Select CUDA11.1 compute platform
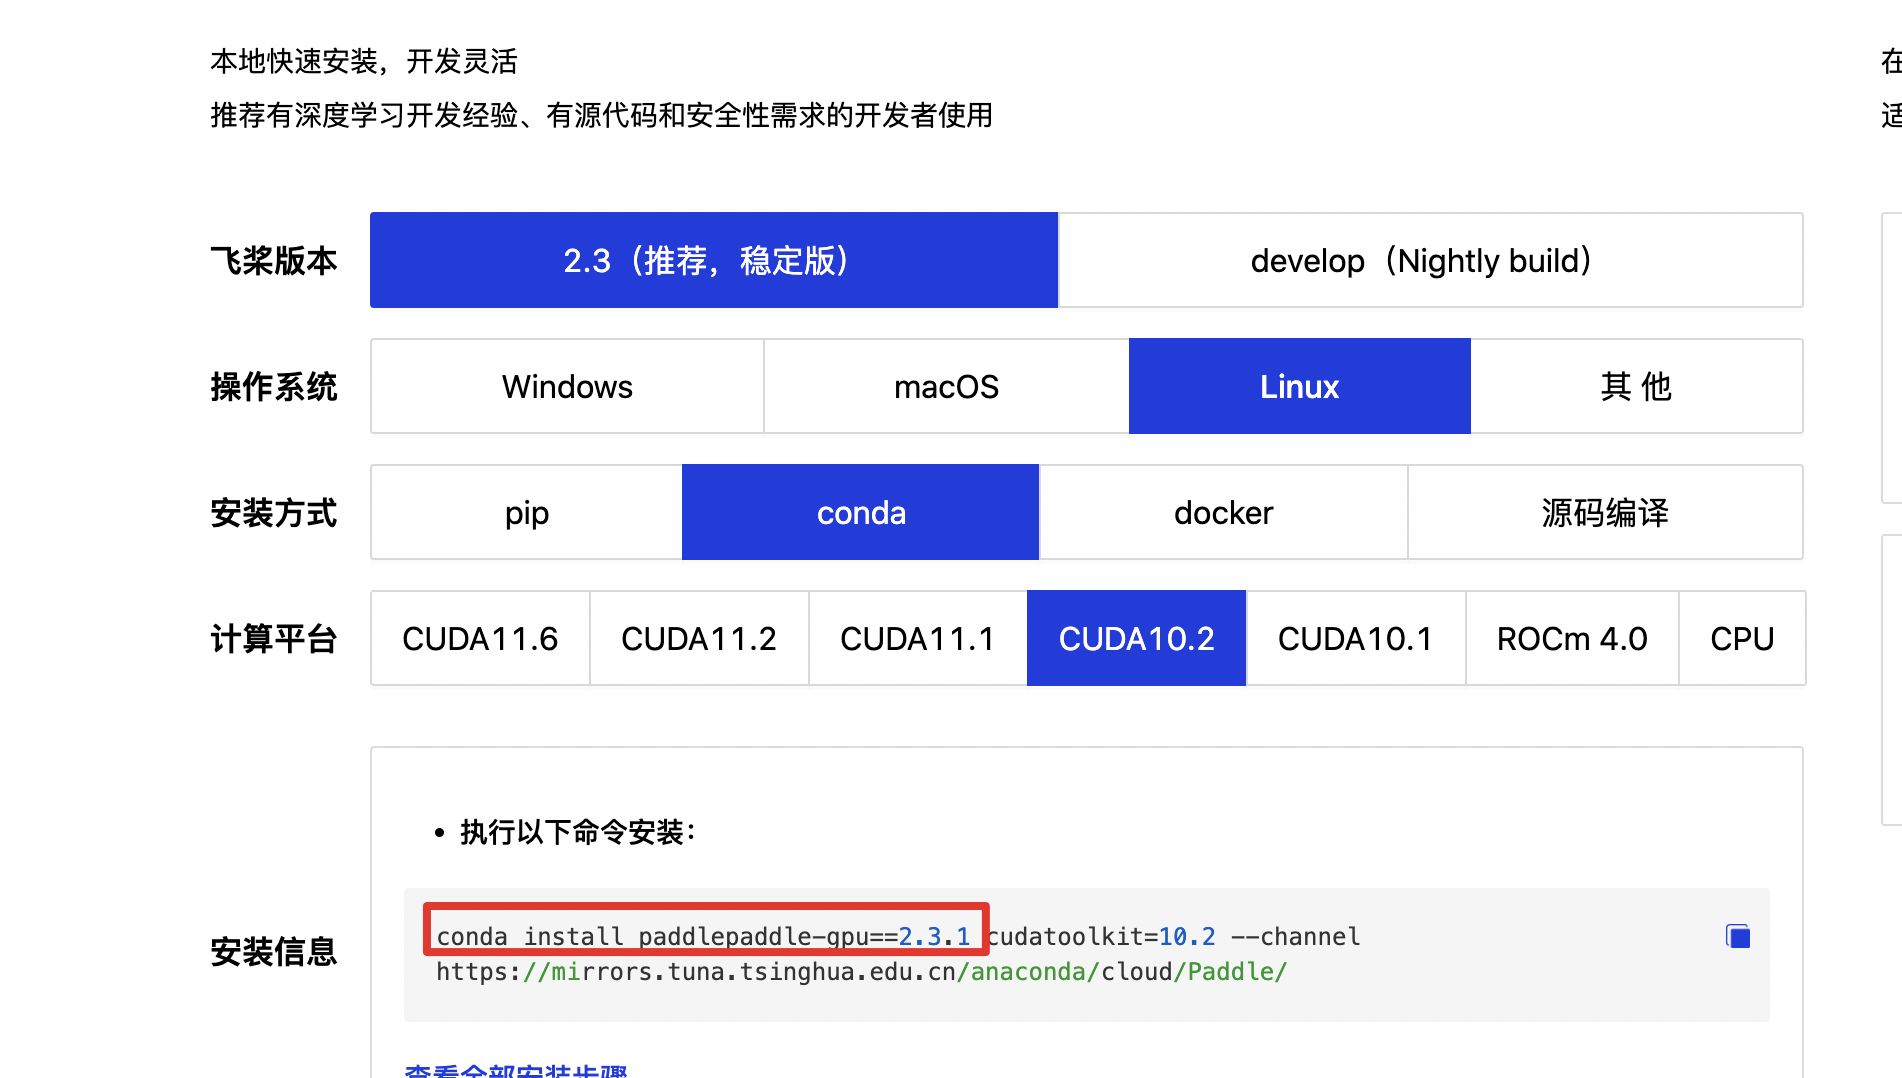Viewport: 1902px width, 1078px height. point(918,638)
